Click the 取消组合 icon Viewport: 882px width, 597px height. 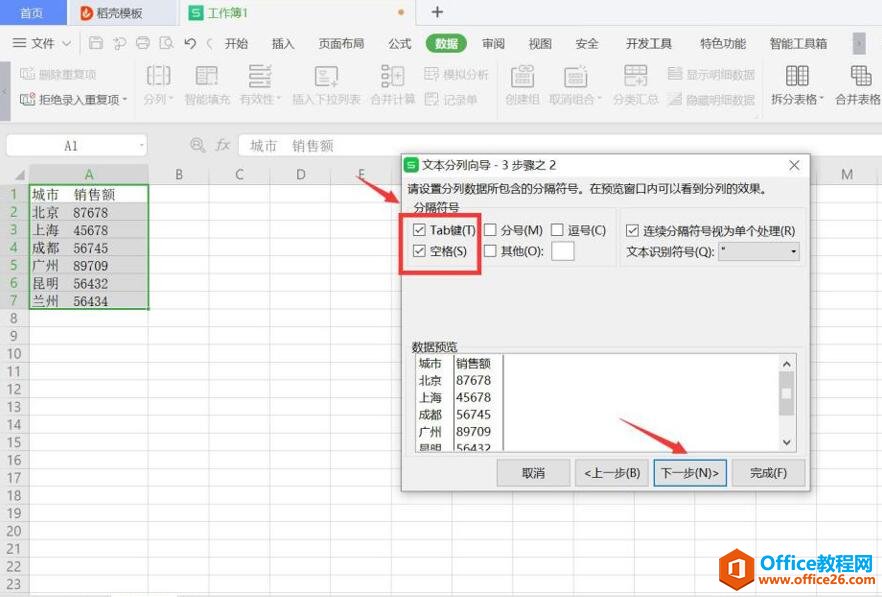[x=575, y=75]
